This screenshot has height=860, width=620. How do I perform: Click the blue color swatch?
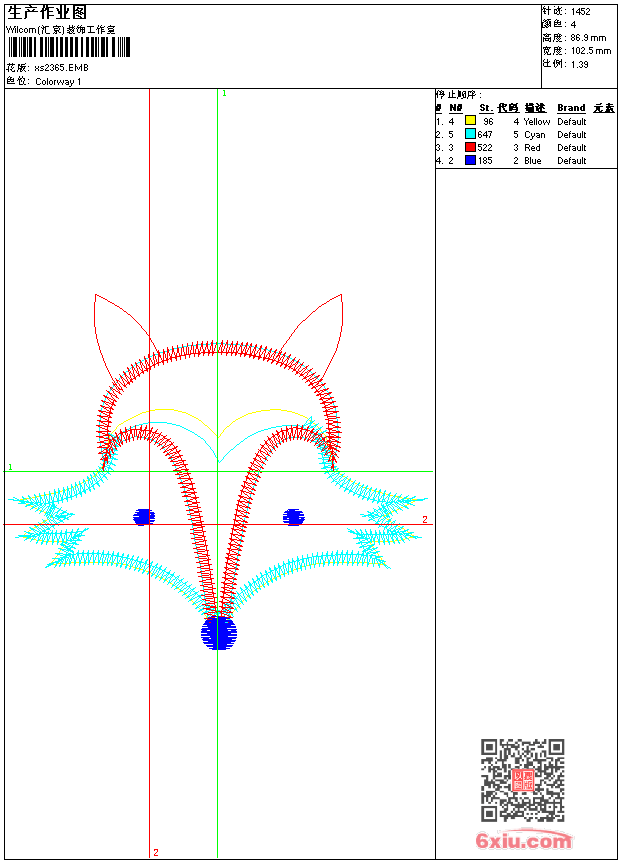[x=470, y=160]
